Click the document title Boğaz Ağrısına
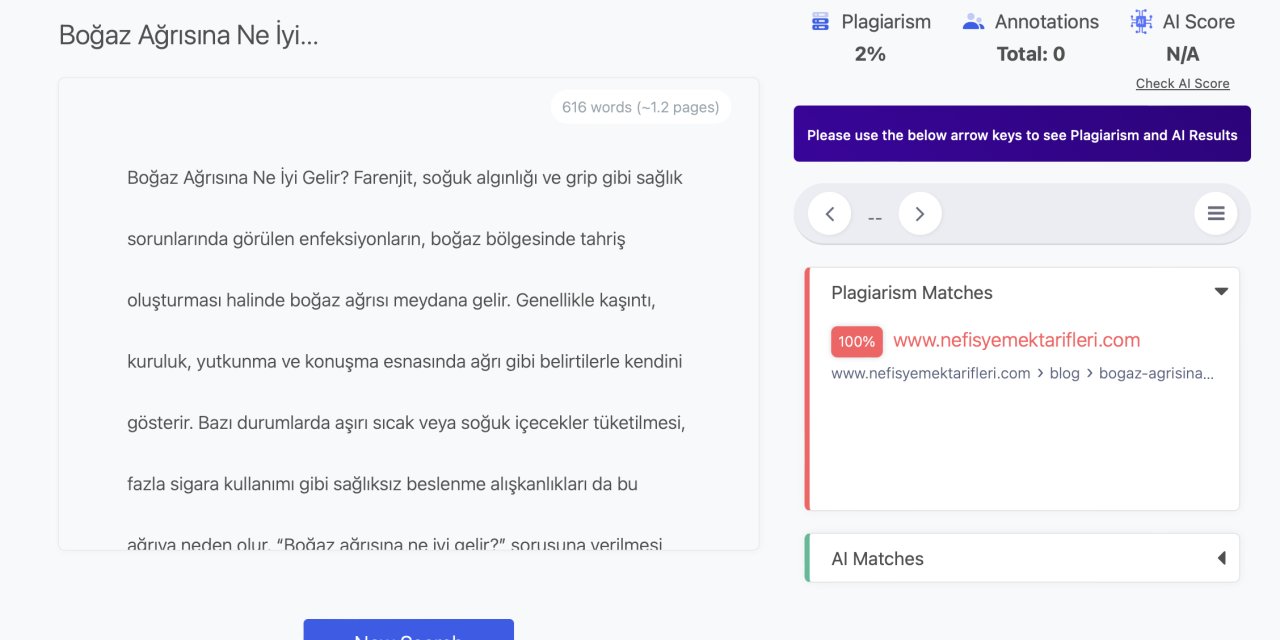 (x=188, y=34)
